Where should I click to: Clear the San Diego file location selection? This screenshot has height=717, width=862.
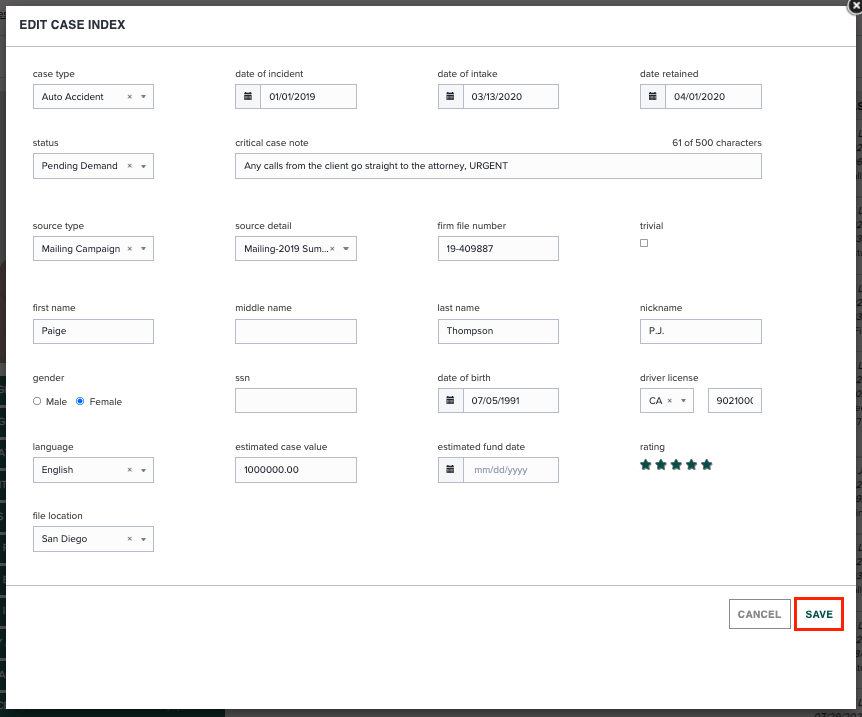tap(129, 538)
